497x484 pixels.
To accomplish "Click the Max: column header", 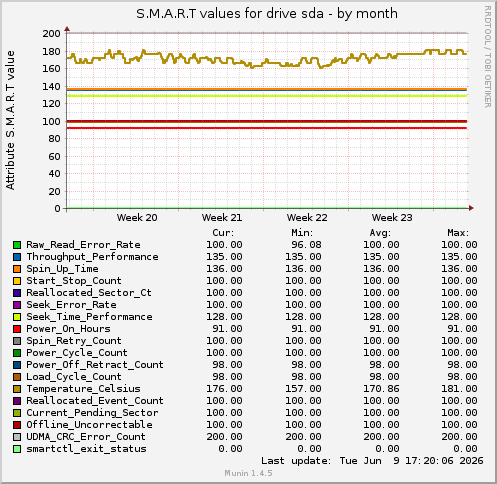I will tap(458, 233).
